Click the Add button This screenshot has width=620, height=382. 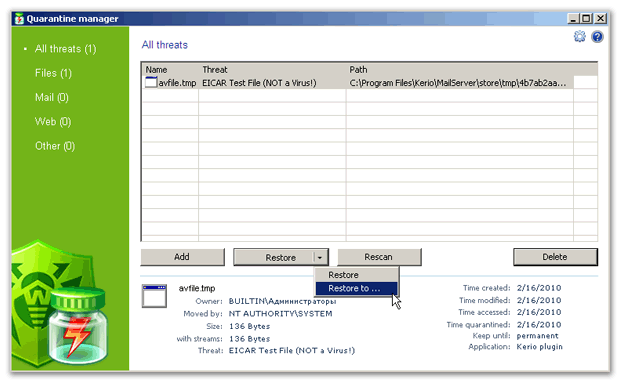point(182,257)
